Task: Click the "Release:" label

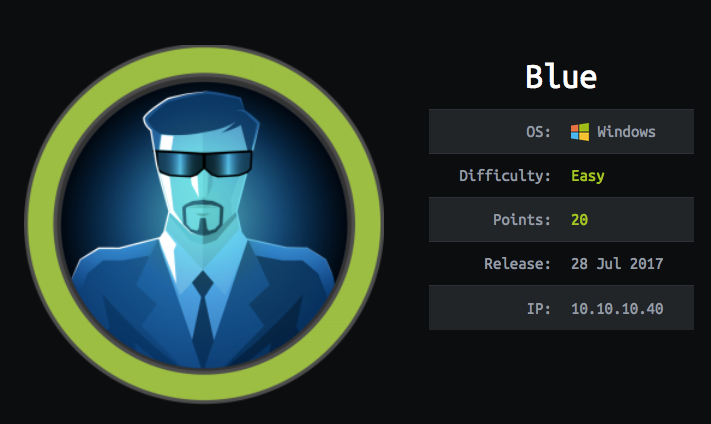Action: tap(517, 264)
